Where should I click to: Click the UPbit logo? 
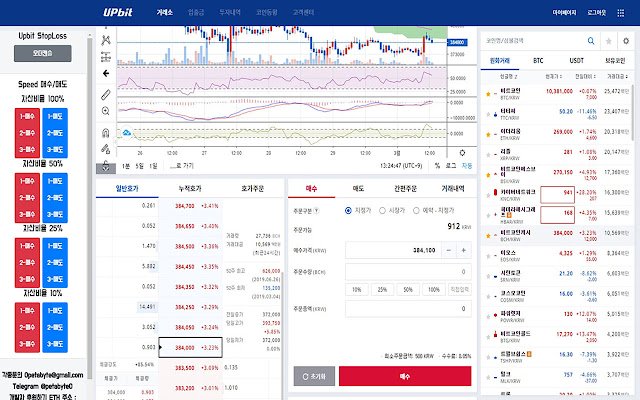[118, 12]
